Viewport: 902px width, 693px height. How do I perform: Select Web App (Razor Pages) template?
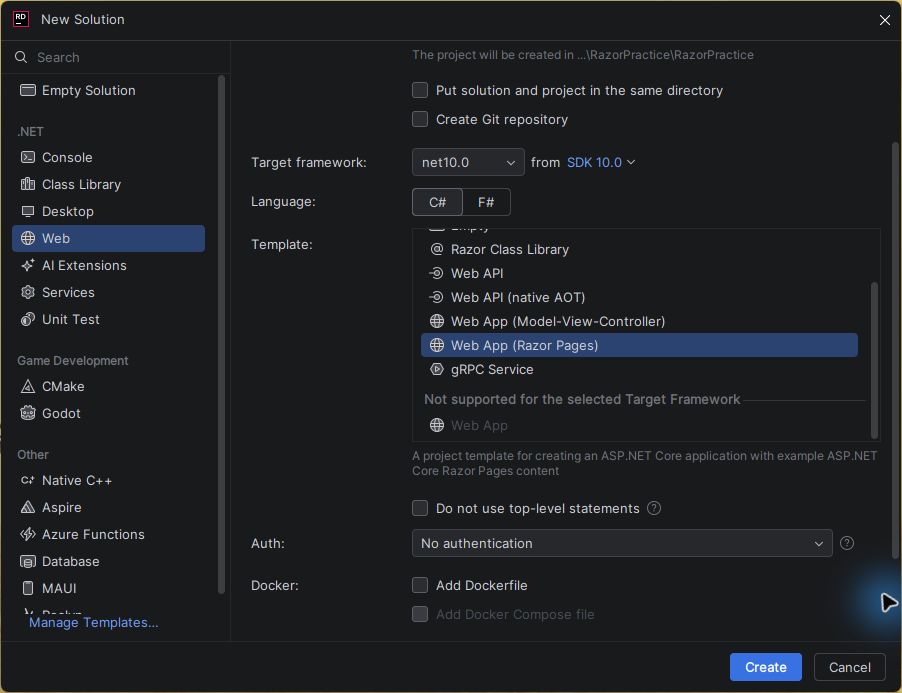click(639, 345)
